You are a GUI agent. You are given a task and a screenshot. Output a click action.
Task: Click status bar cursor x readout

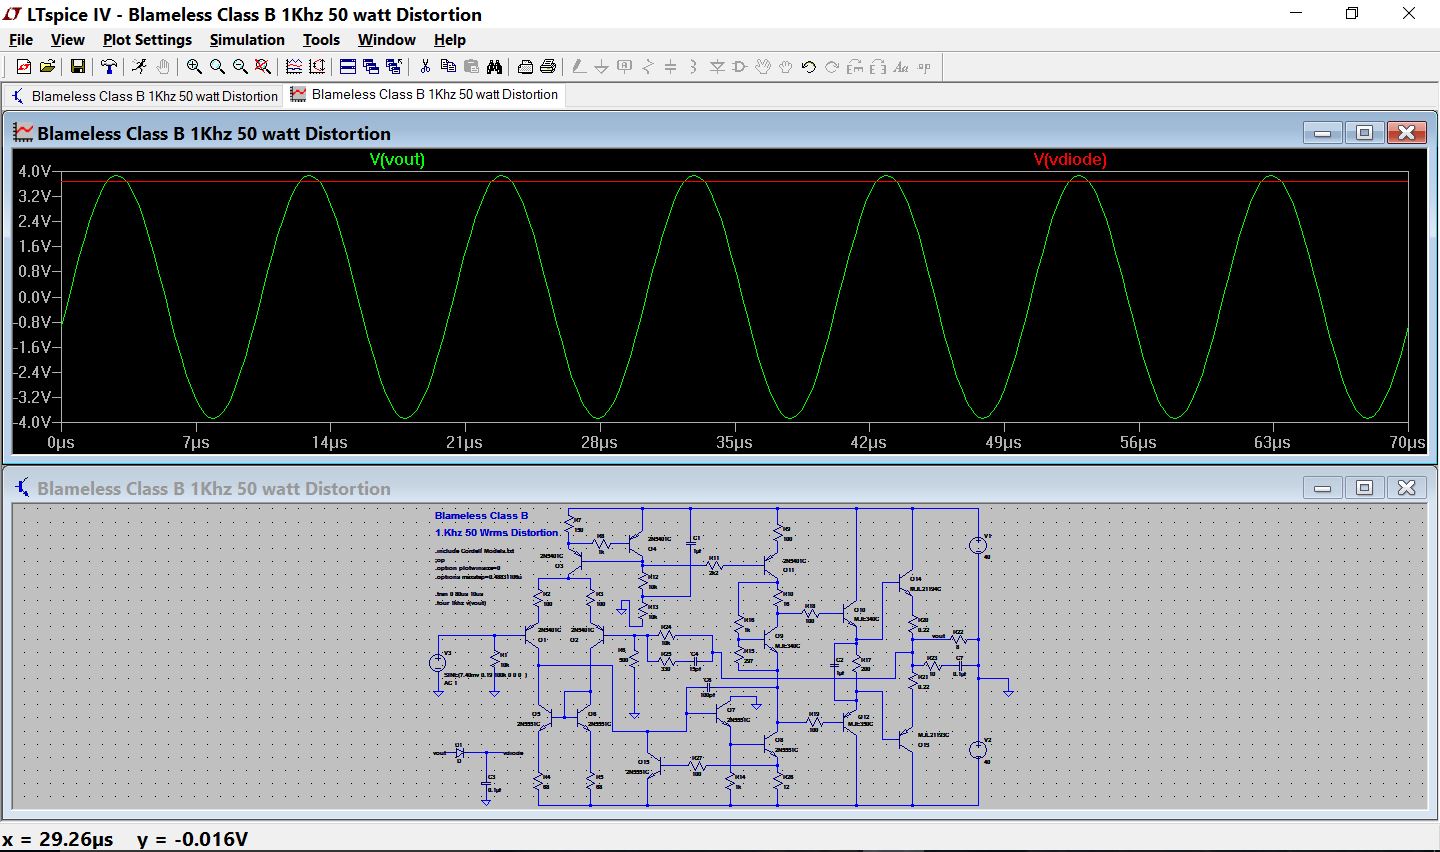click(58, 839)
